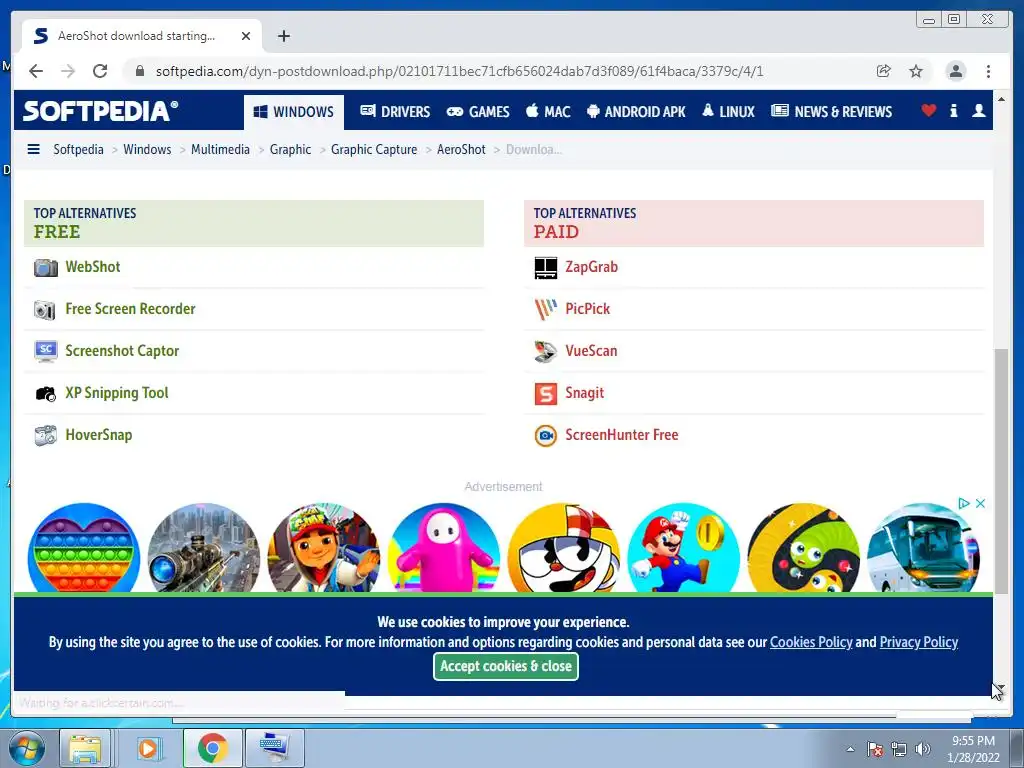Image resolution: width=1024 pixels, height=768 pixels.
Task: Click the Softpedia logo
Action: point(100,111)
